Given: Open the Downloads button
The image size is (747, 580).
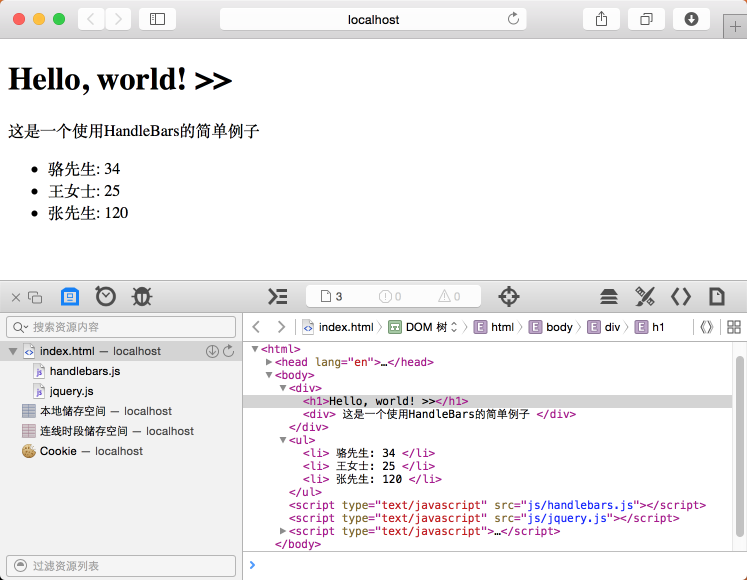Looking at the screenshot, I should pos(691,19).
